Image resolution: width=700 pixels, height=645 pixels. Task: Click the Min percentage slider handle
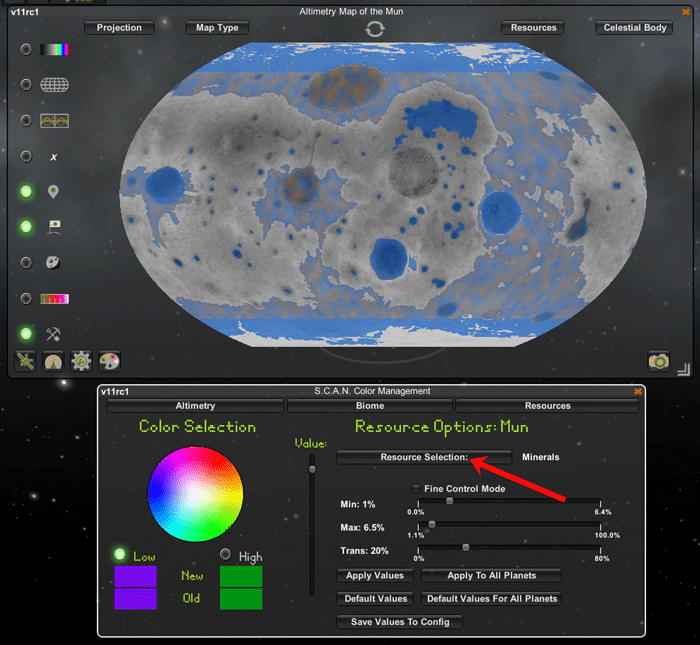pyautogui.click(x=450, y=501)
